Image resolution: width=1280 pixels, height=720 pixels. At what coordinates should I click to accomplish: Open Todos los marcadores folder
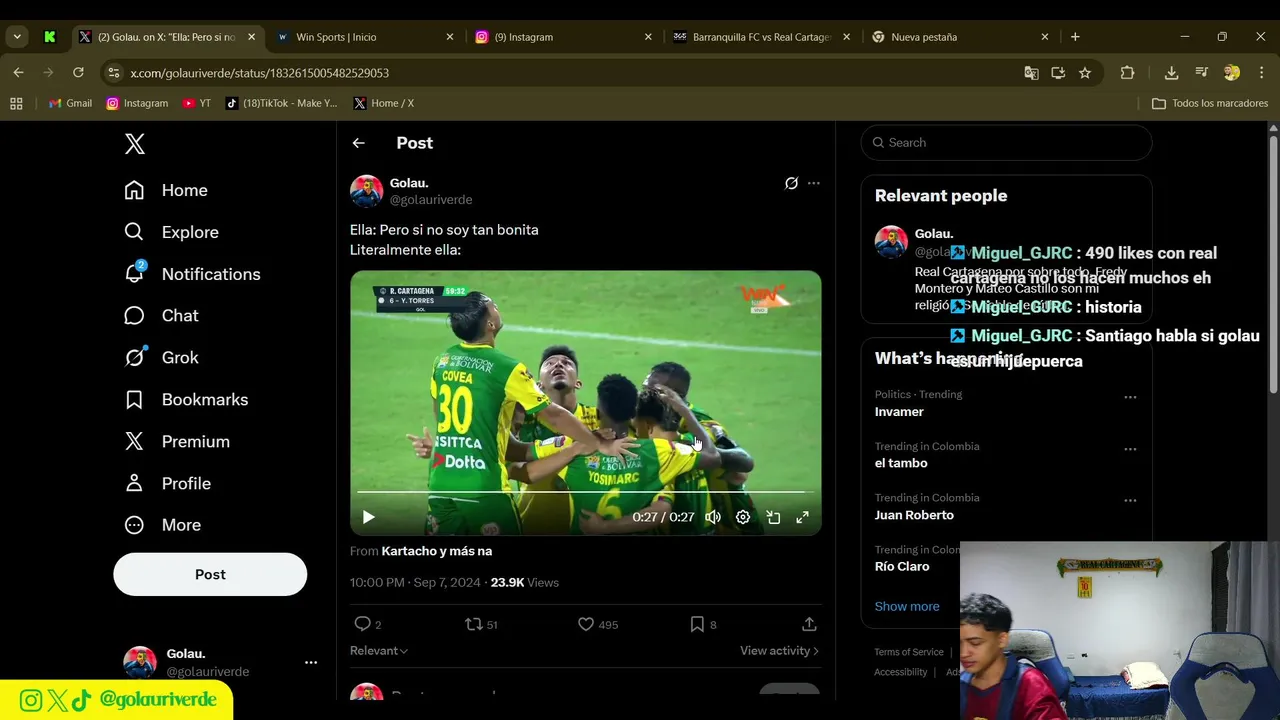click(x=1210, y=103)
